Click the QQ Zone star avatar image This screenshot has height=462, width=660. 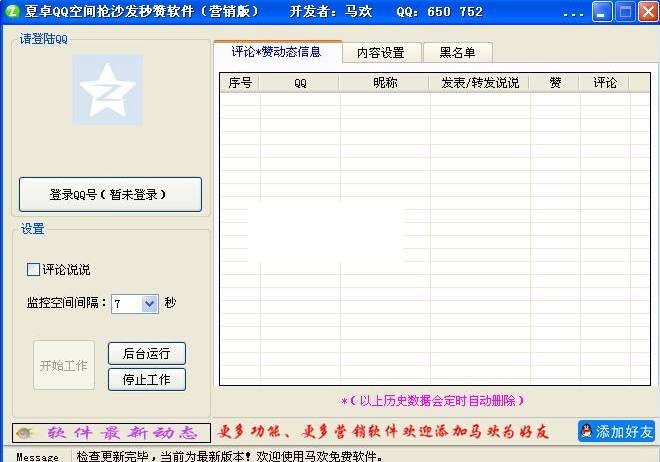click(107, 90)
